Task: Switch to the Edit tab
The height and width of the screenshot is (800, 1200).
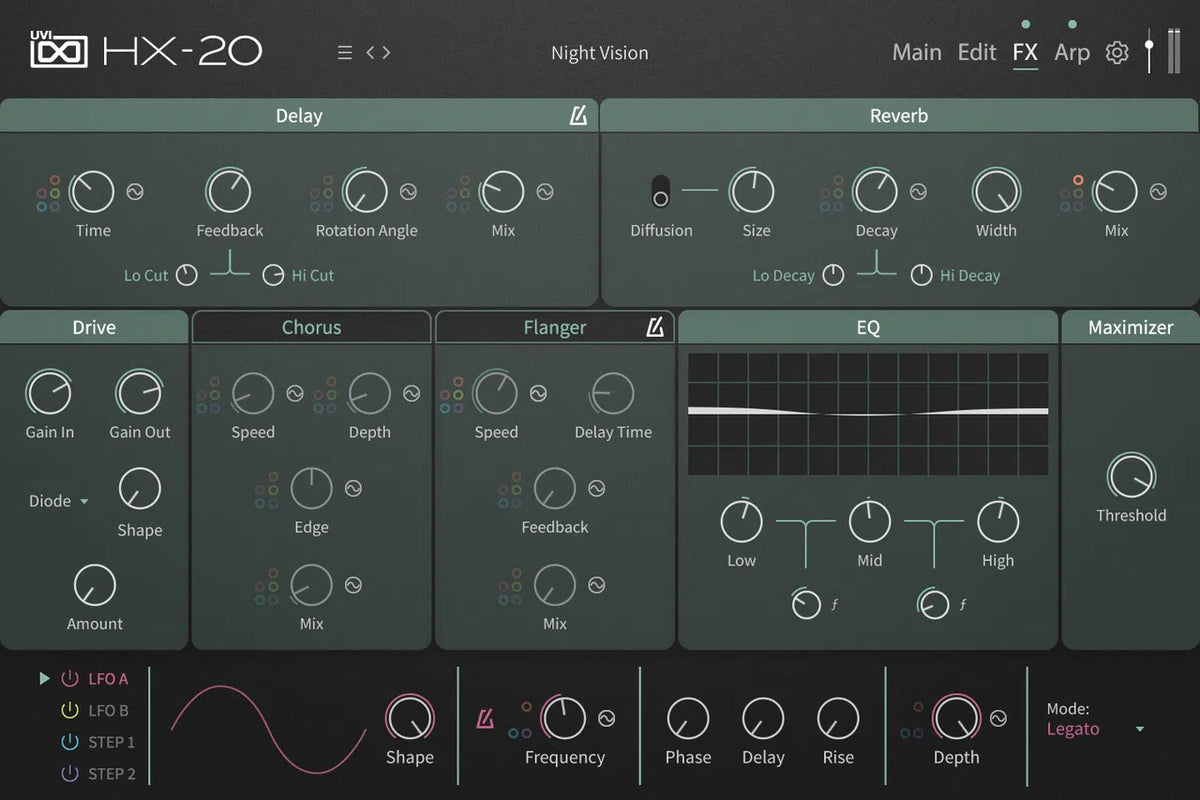Action: (976, 53)
